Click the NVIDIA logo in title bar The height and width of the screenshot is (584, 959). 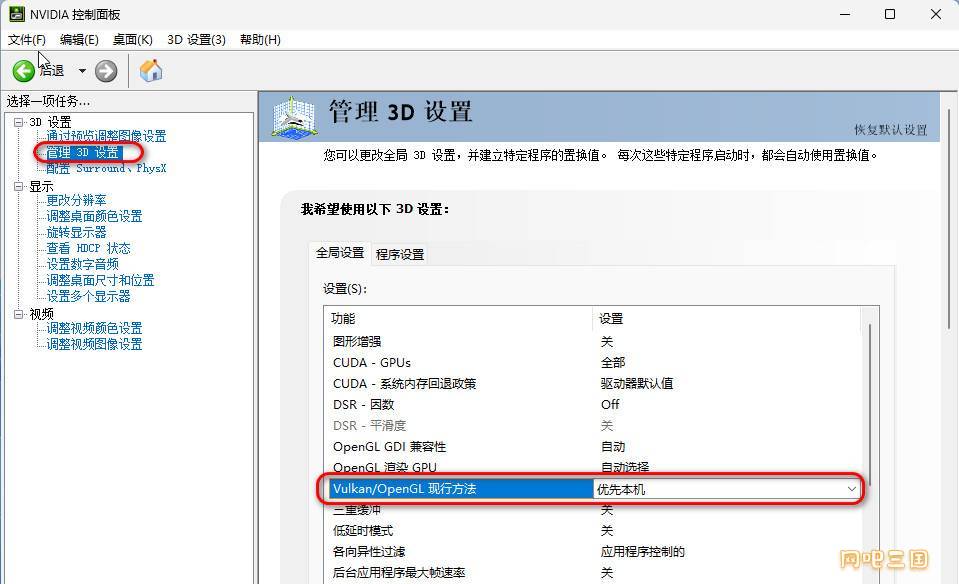coord(17,14)
